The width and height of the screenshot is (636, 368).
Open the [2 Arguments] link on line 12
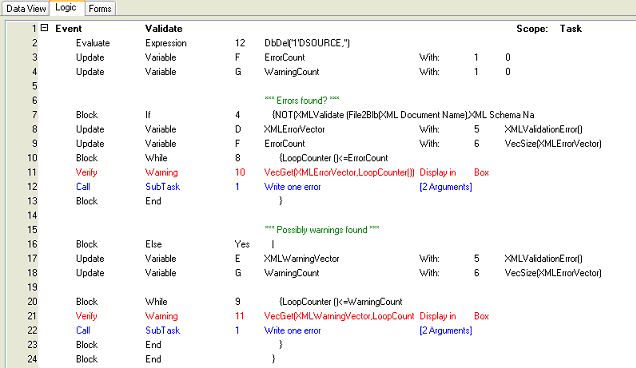pos(446,187)
